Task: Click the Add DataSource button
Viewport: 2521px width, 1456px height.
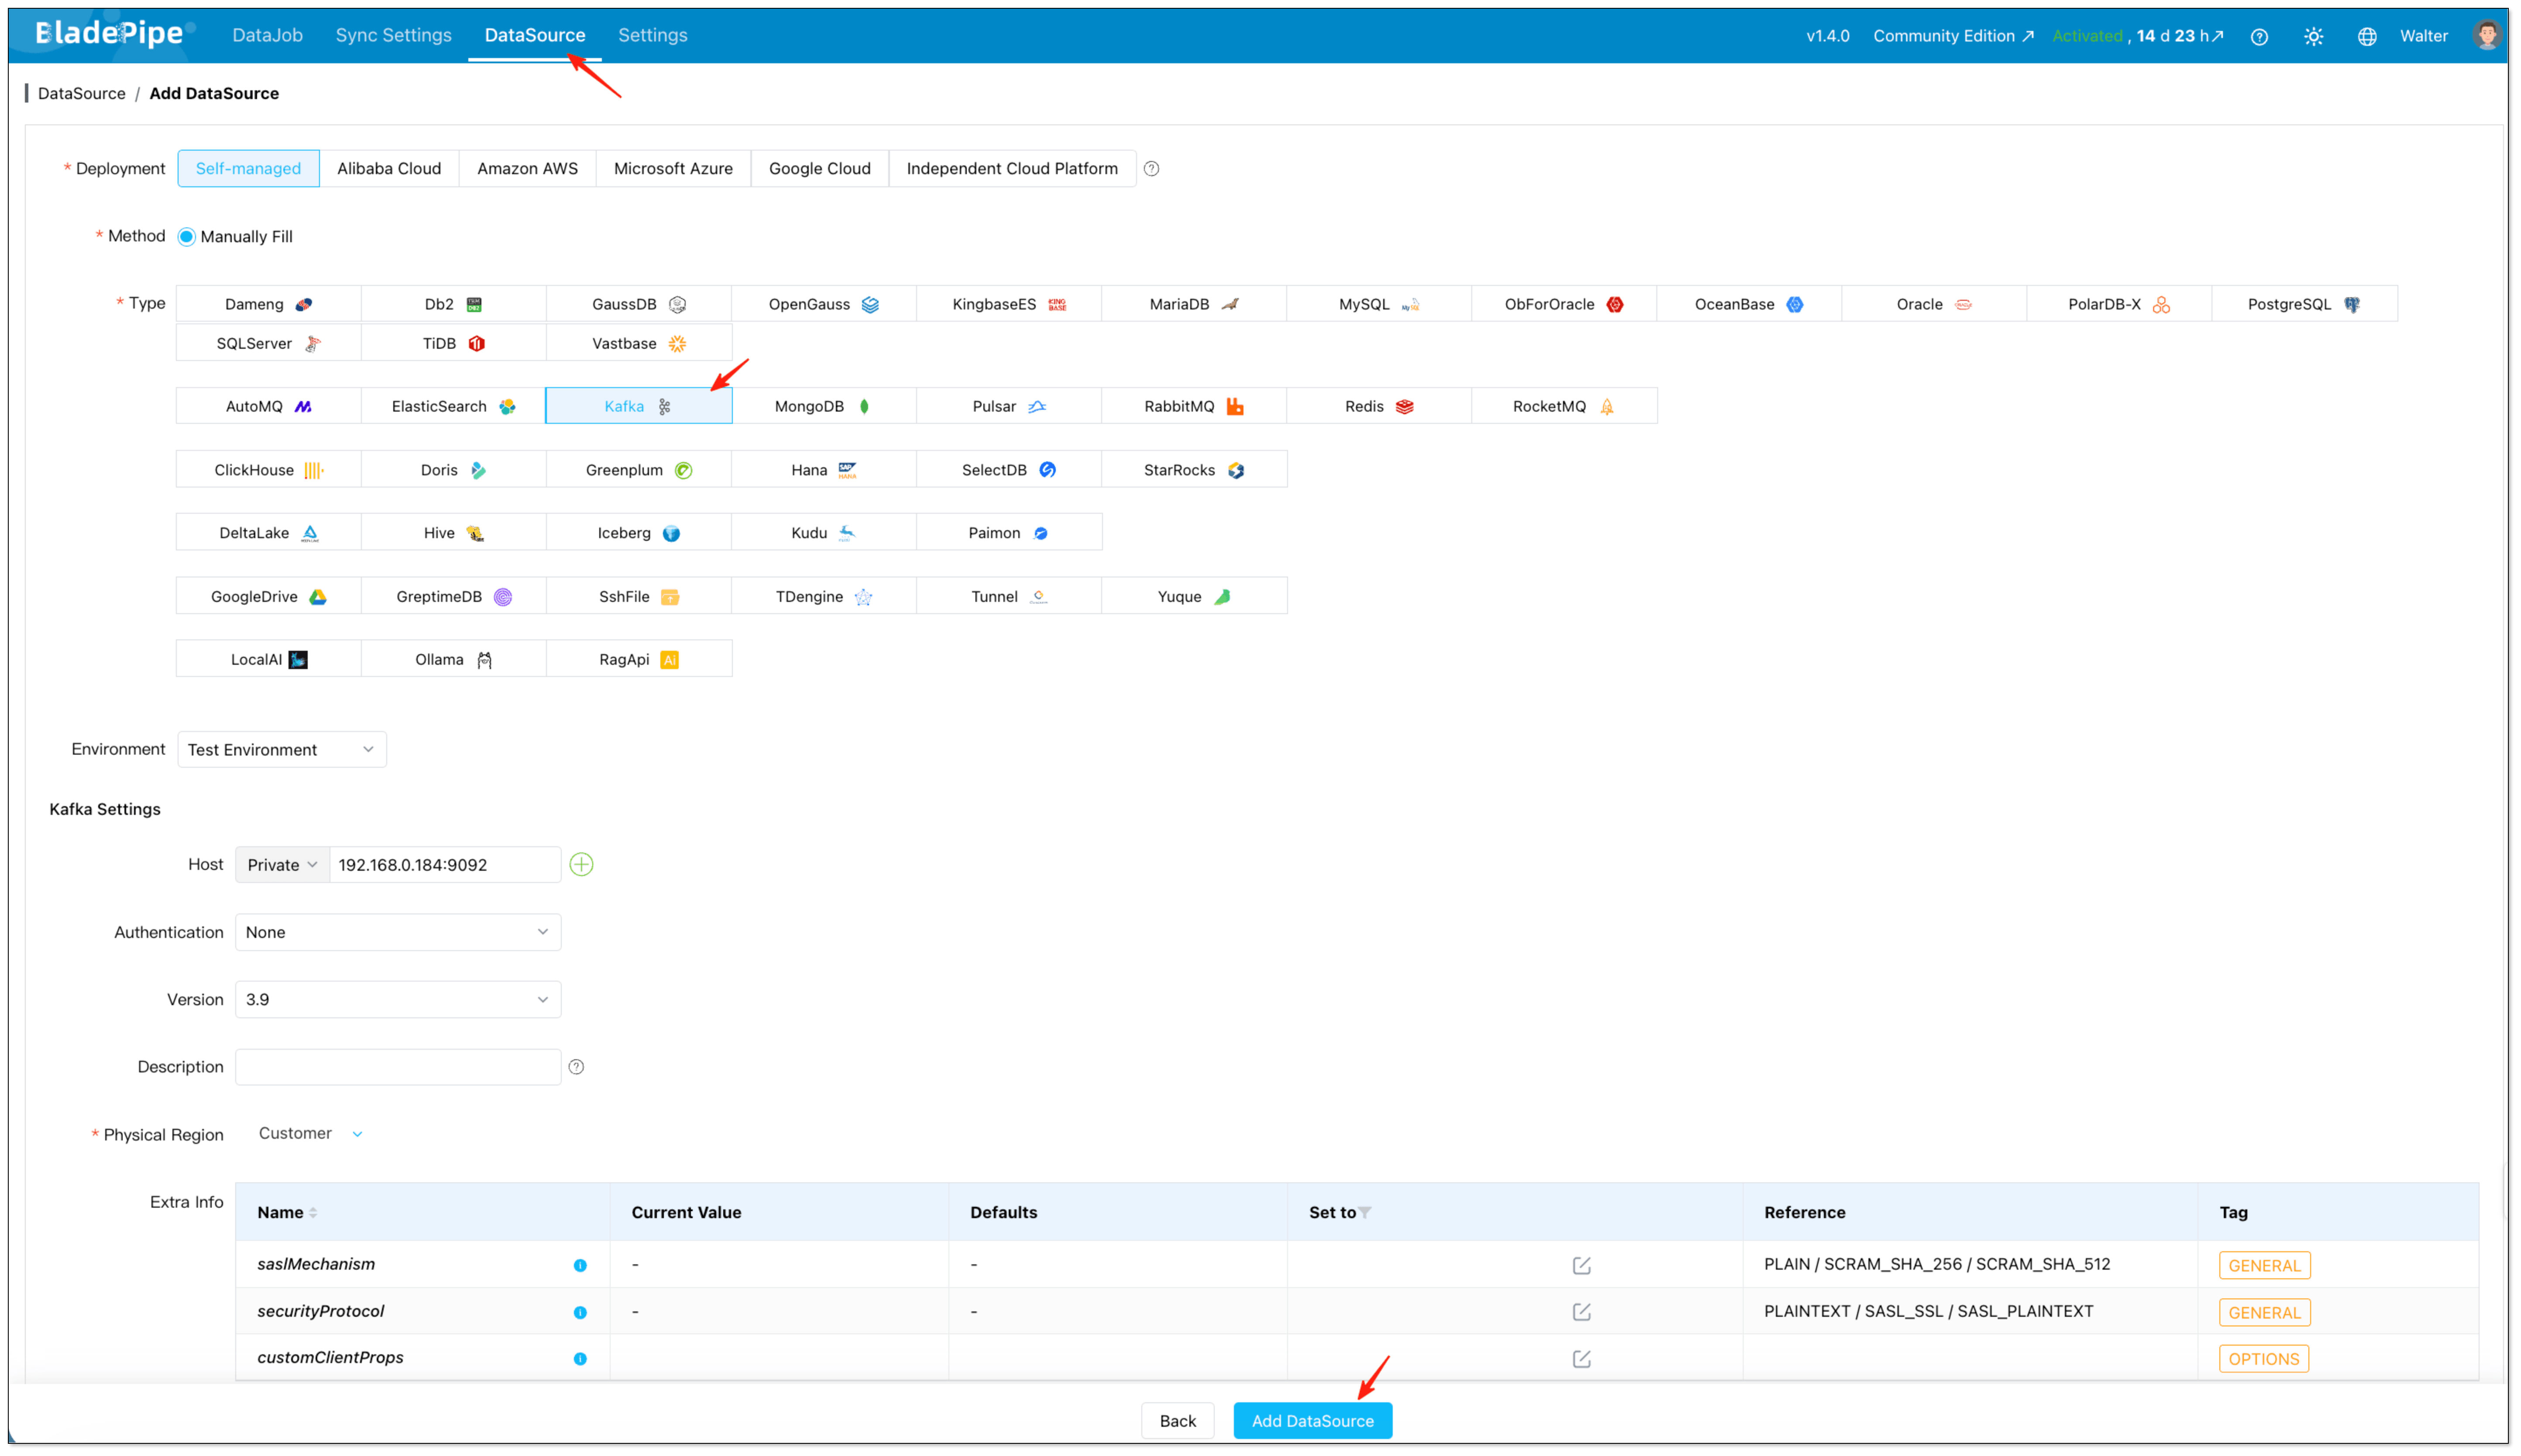Action: 1312,1420
